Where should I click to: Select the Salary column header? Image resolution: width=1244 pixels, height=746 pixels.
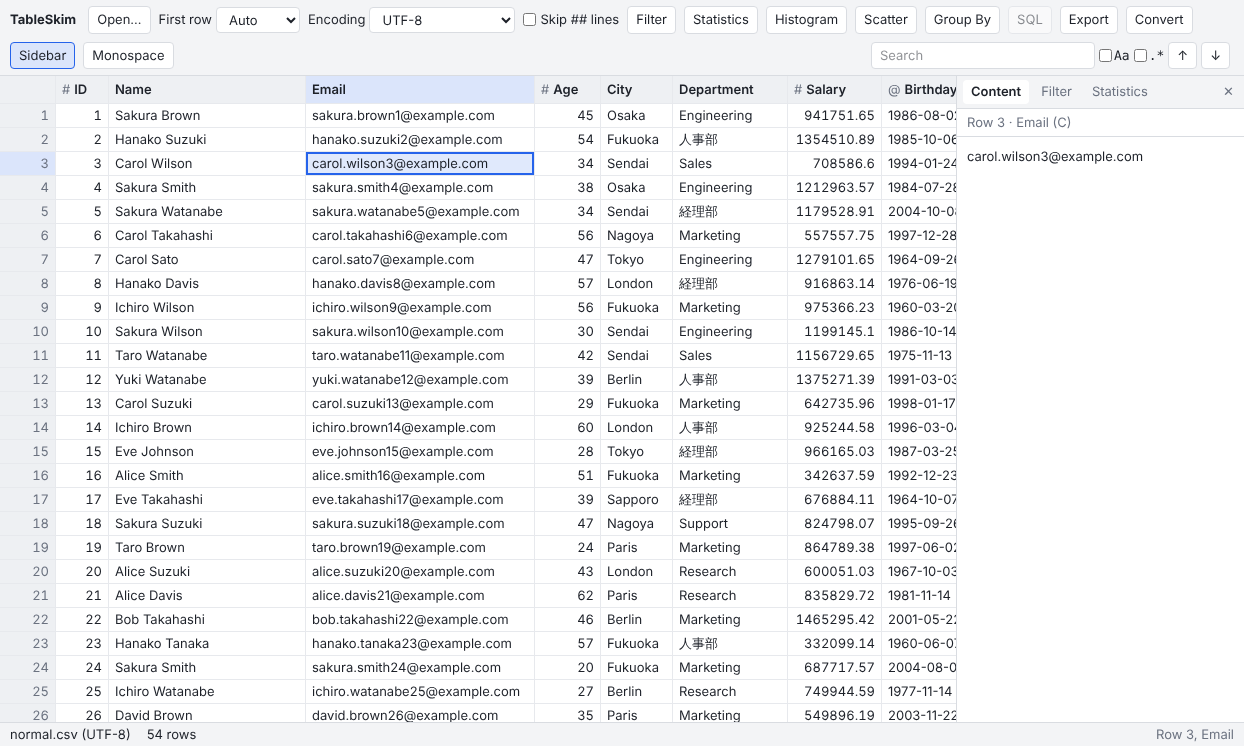pos(835,90)
